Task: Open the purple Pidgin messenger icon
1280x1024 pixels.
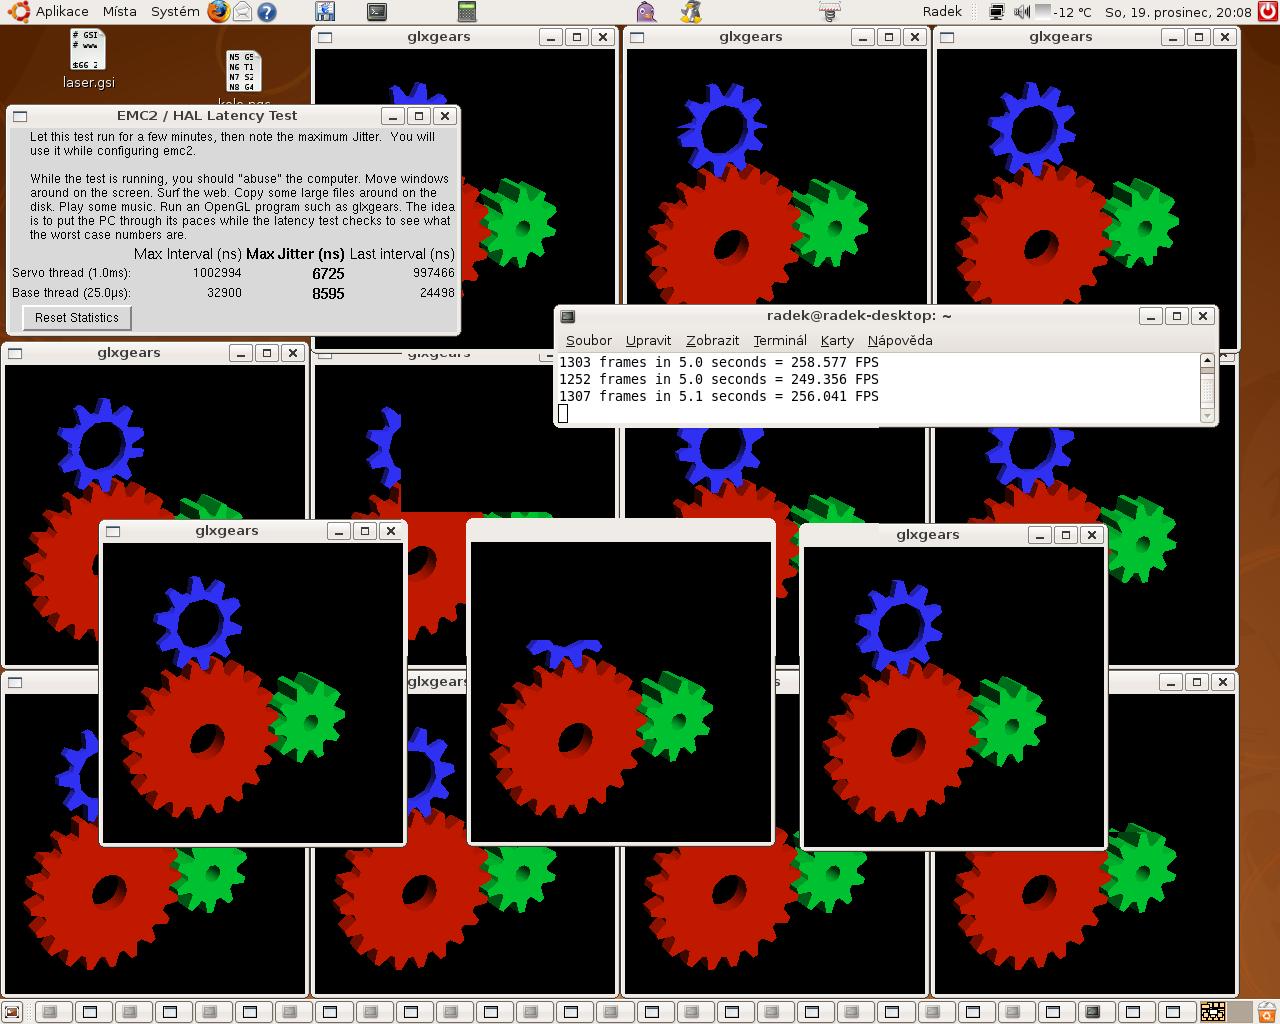Action: coord(646,12)
